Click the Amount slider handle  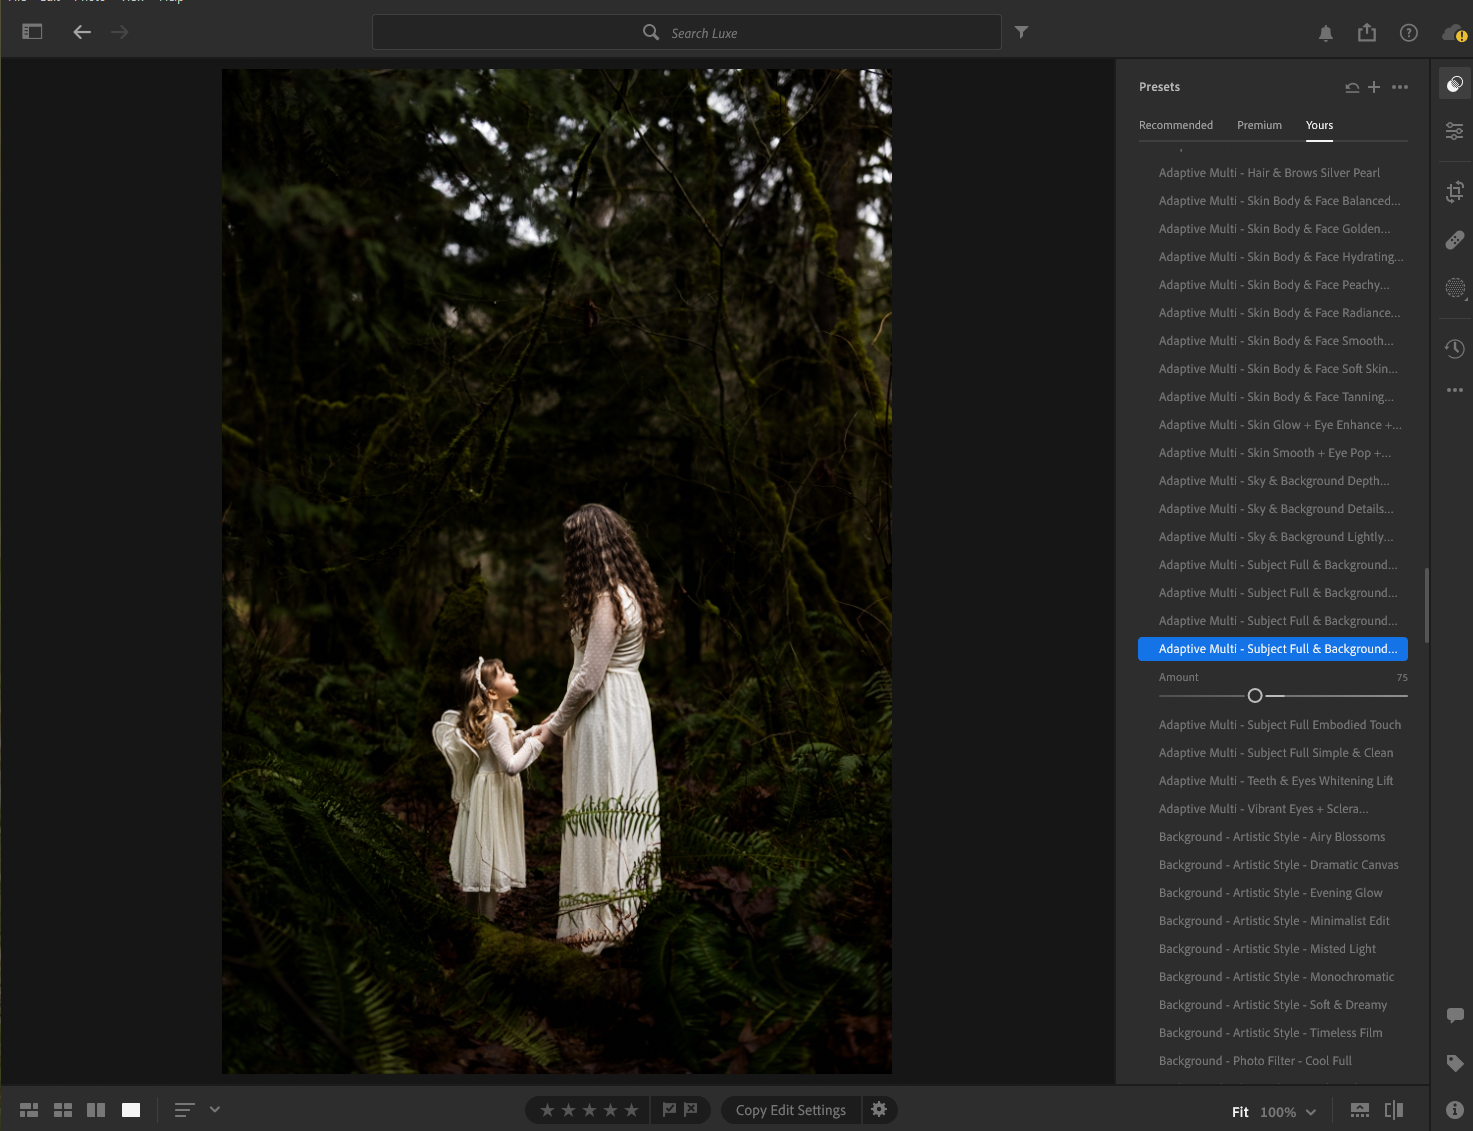pyautogui.click(x=1255, y=695)
